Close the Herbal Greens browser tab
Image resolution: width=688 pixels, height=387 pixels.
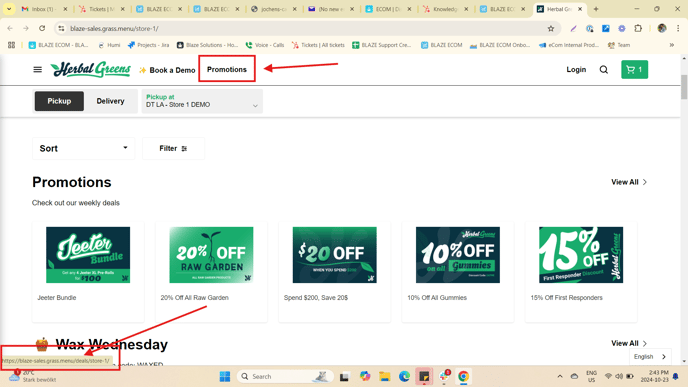[x=580, y=9]
